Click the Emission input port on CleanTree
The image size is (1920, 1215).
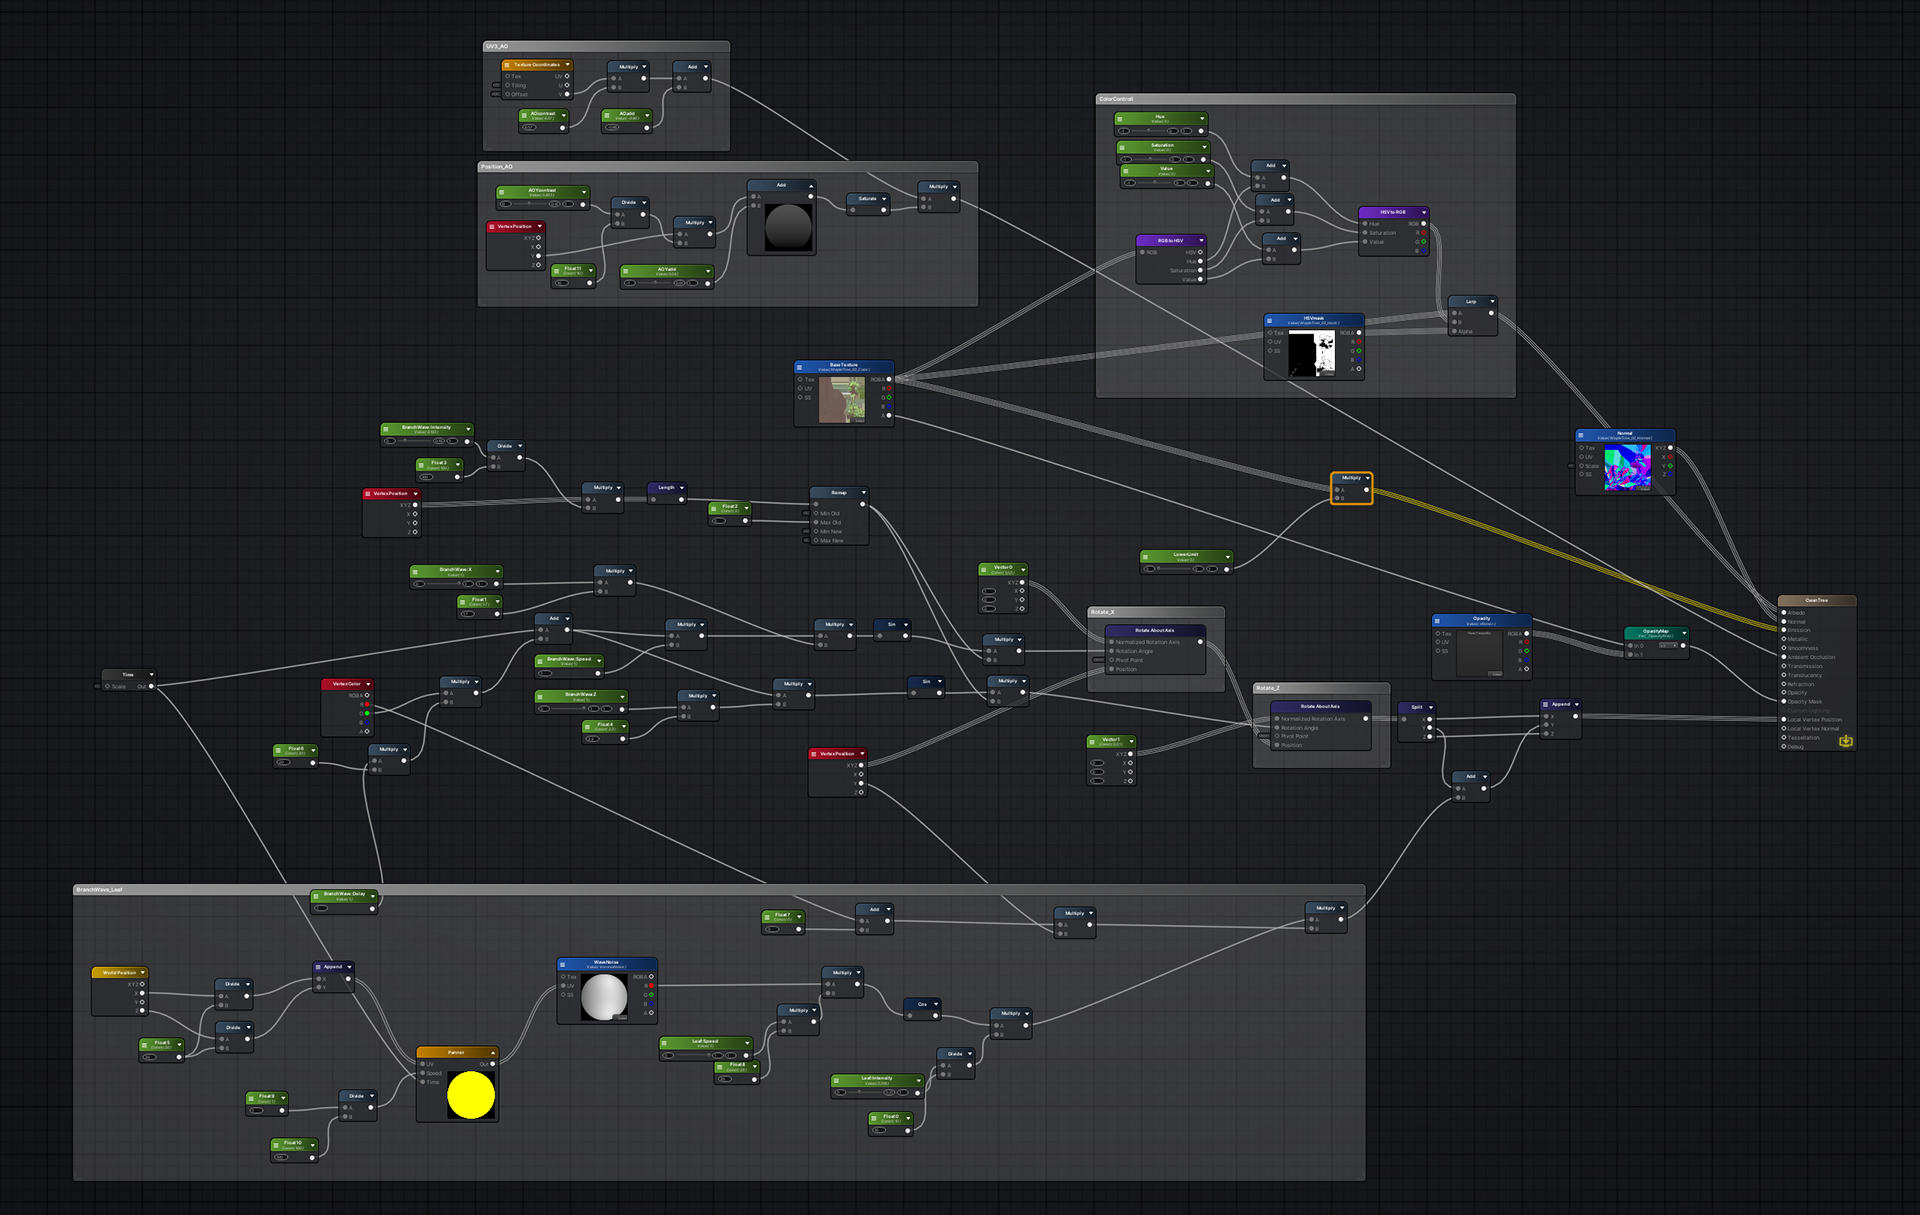[1784, 630]
